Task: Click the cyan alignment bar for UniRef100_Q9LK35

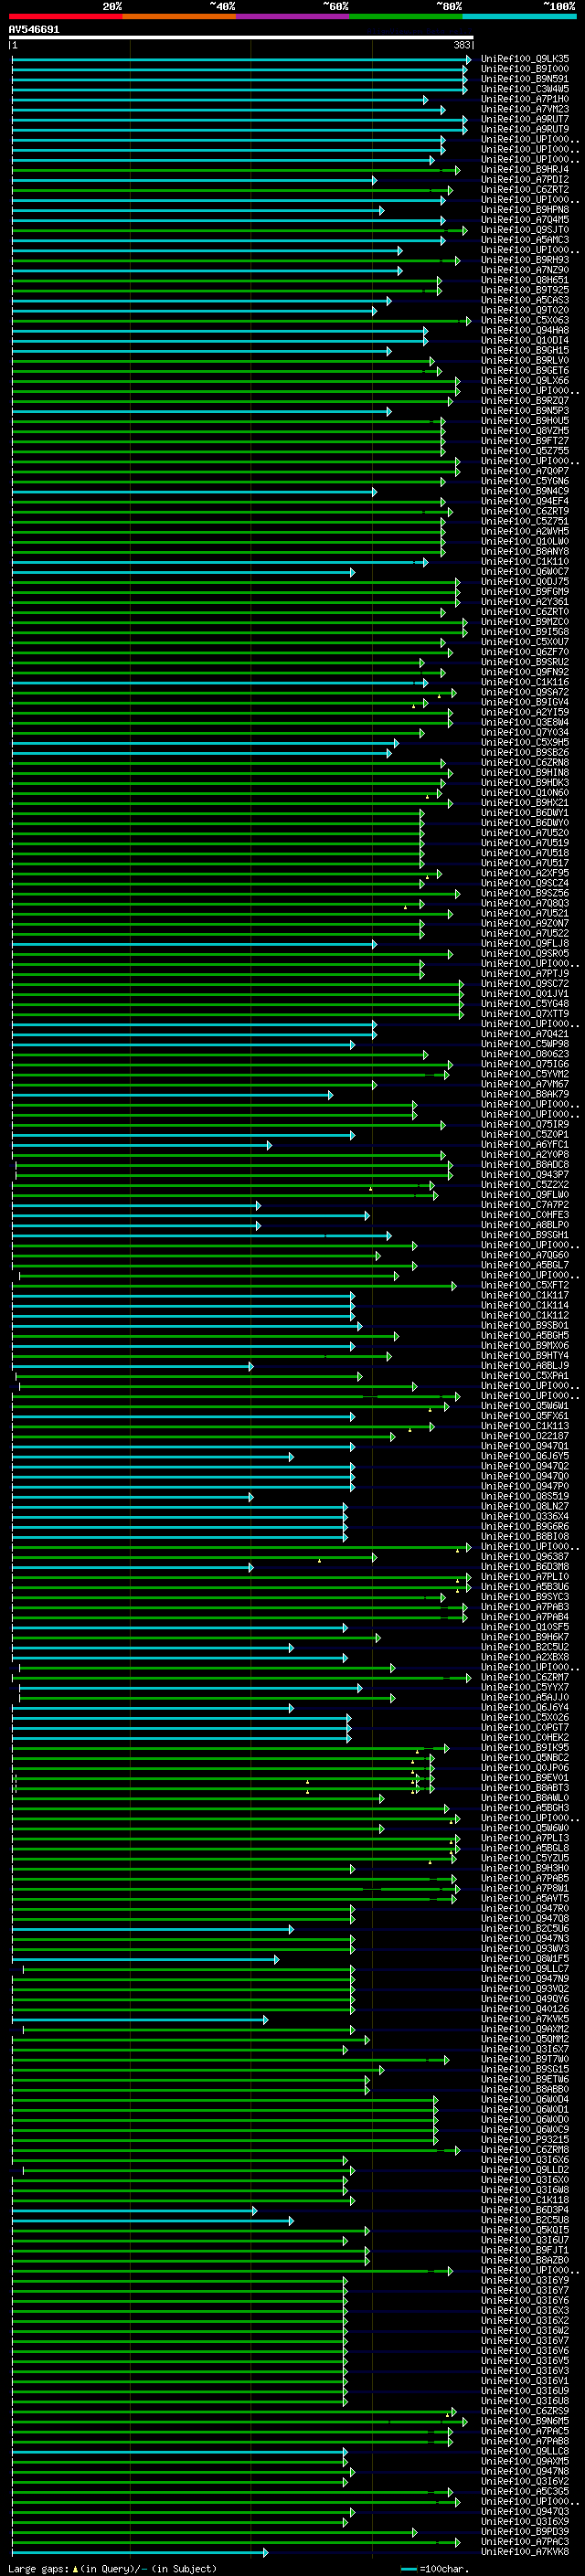Action: pos(241,59)
